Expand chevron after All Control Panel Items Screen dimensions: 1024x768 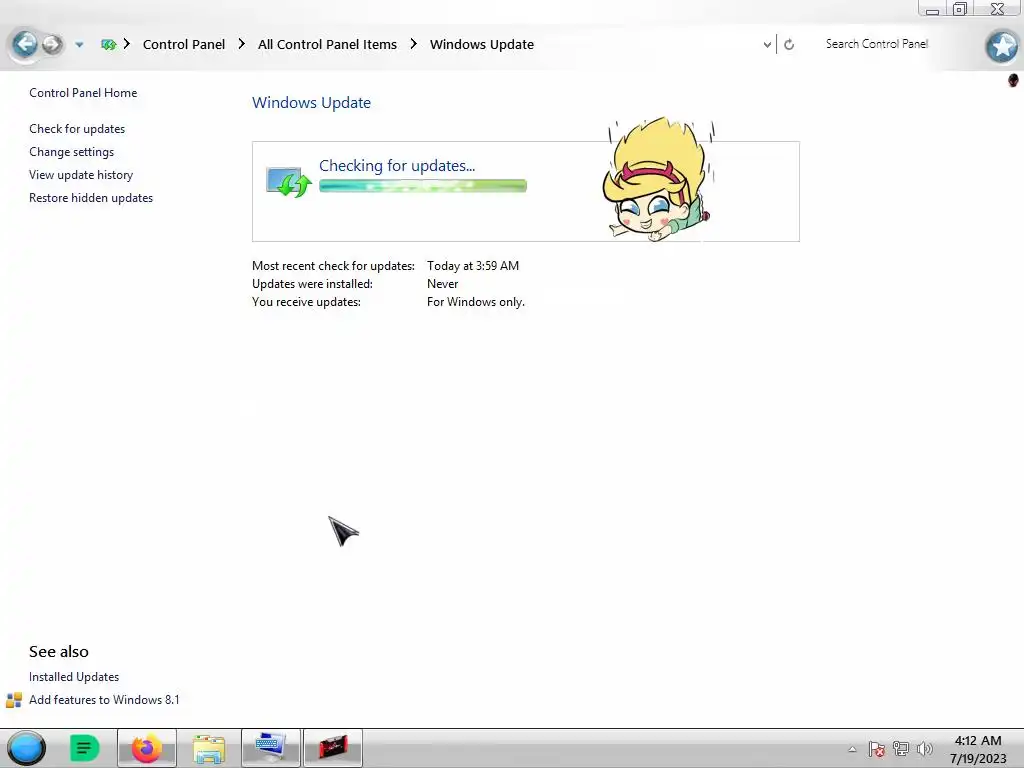(413, 44)
